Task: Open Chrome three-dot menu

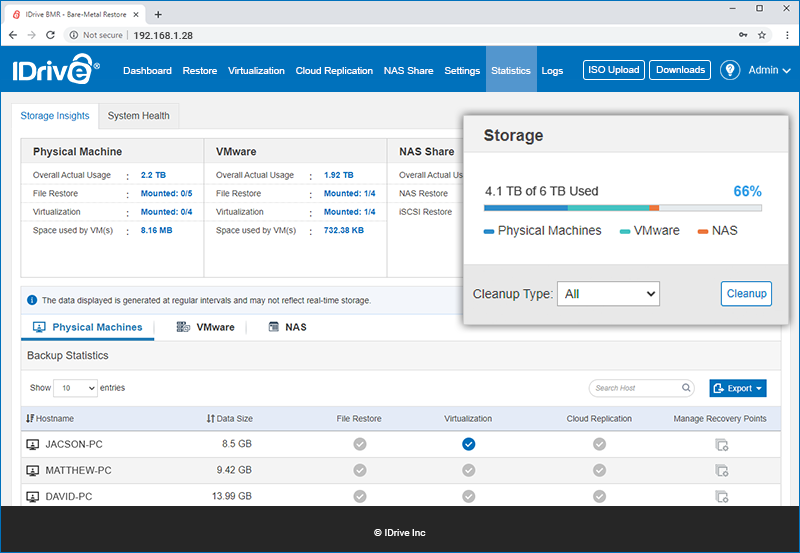Action: [787, 35]
